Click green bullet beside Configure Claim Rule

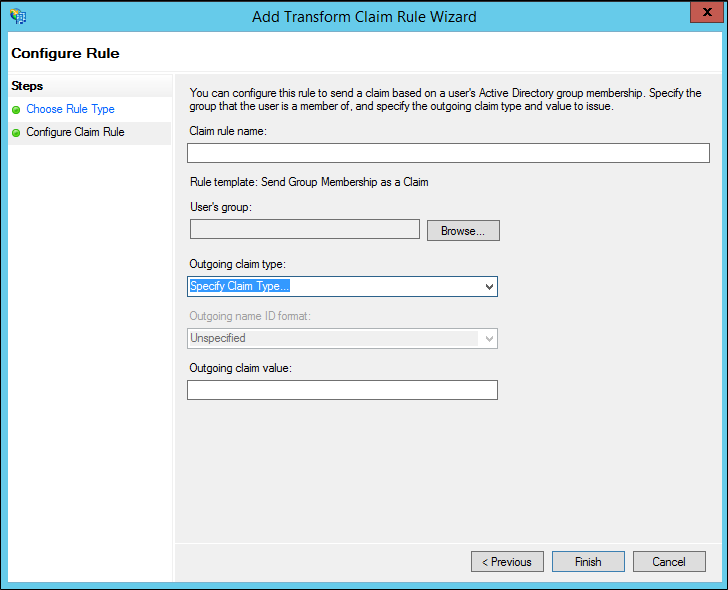tap(16, 132)
